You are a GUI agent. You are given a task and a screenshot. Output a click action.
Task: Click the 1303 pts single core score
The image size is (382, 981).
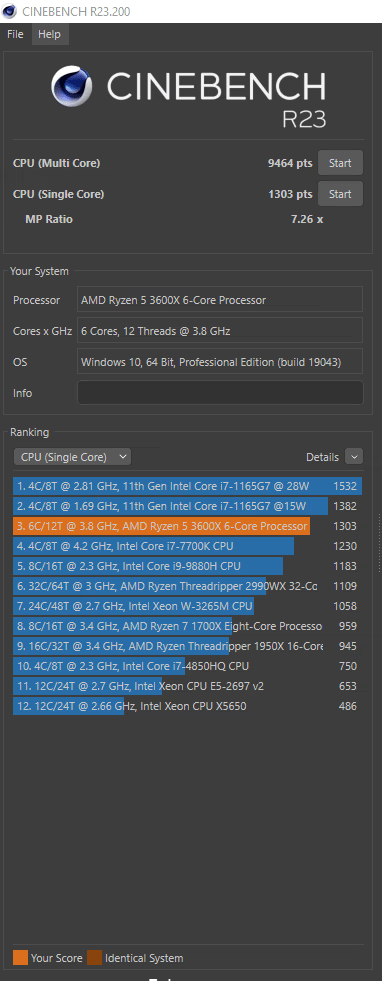pyautogui.click(x=289, y=194)
